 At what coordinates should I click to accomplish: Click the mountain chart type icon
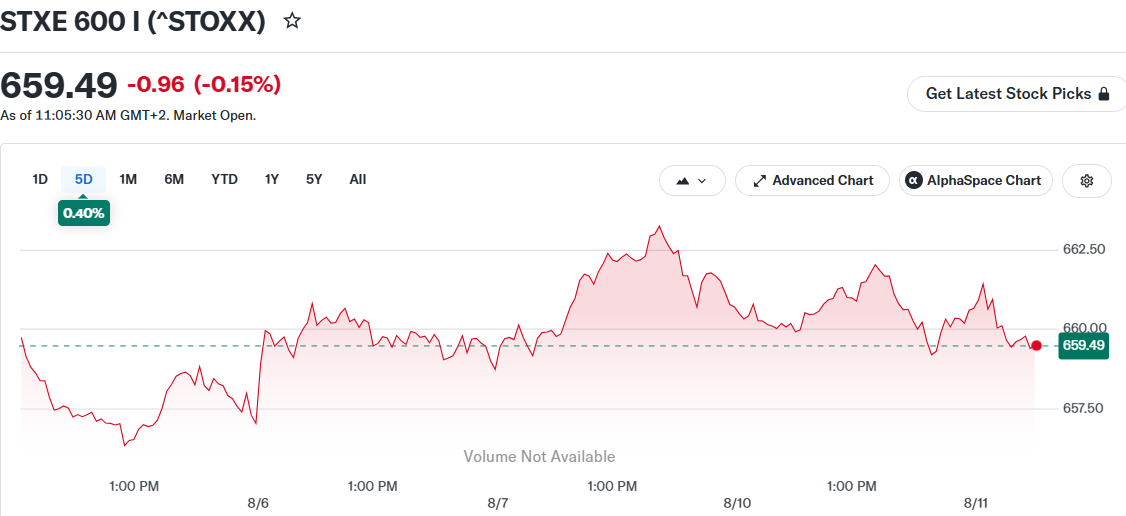[683, 181]
